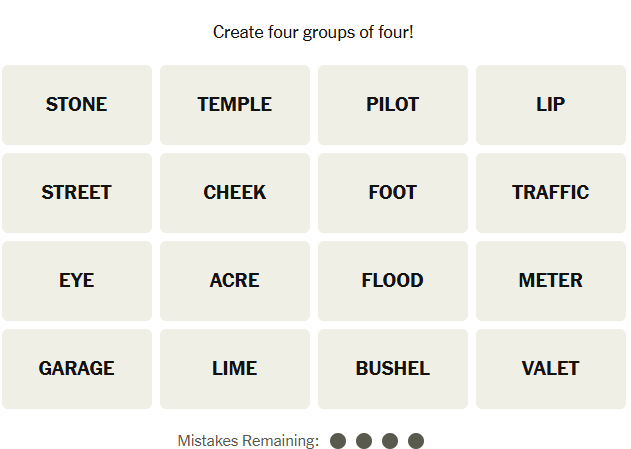The image size is (631, 449).
Task: Click the first mistakes remaining dot
Action: point(338,441)
